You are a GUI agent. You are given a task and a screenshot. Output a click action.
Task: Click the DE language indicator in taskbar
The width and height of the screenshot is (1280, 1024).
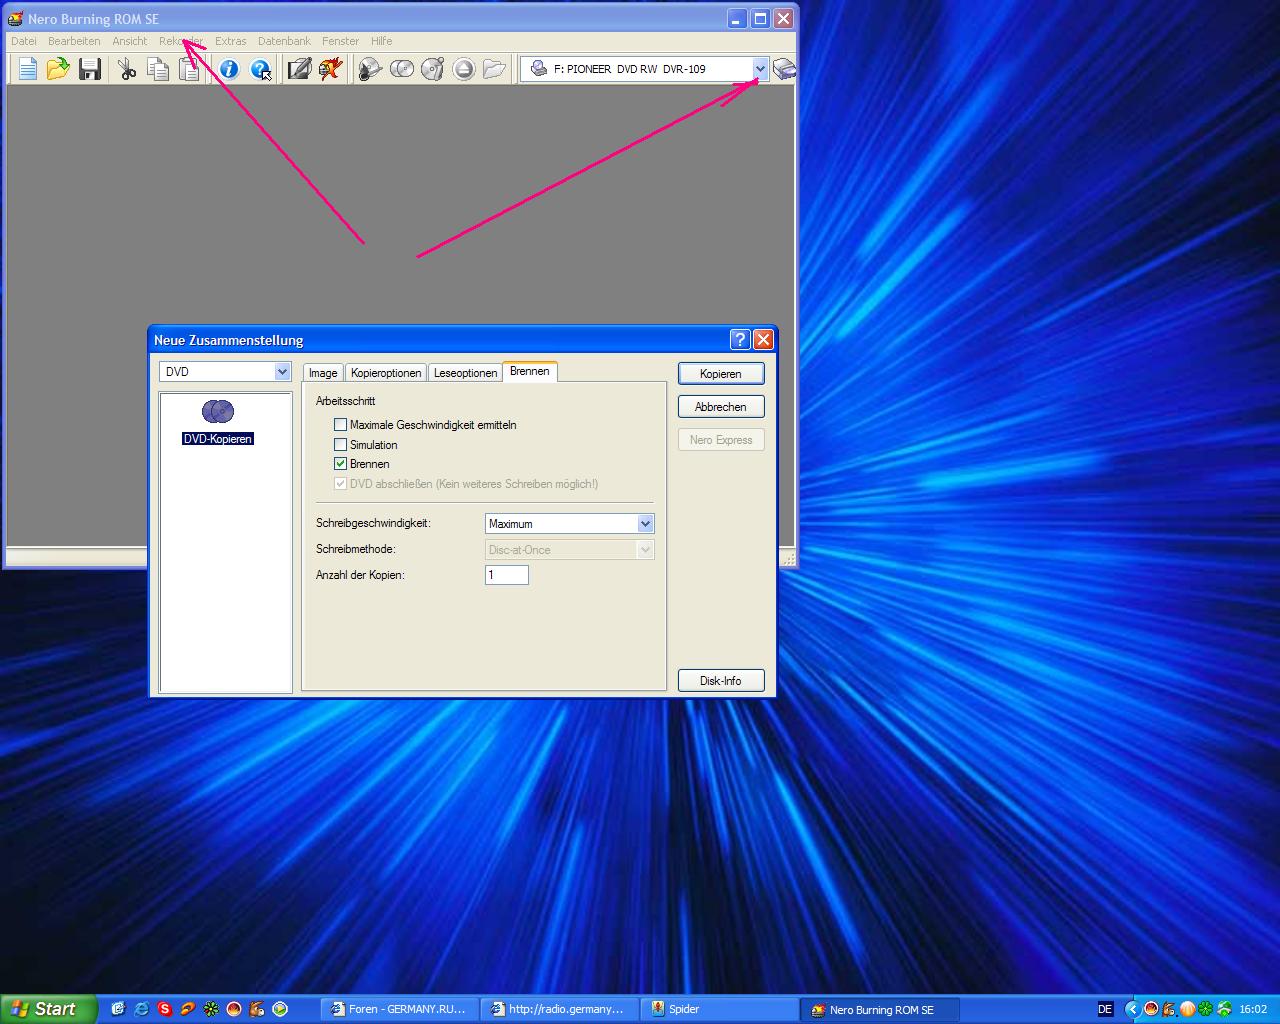pos(1105,1009)
